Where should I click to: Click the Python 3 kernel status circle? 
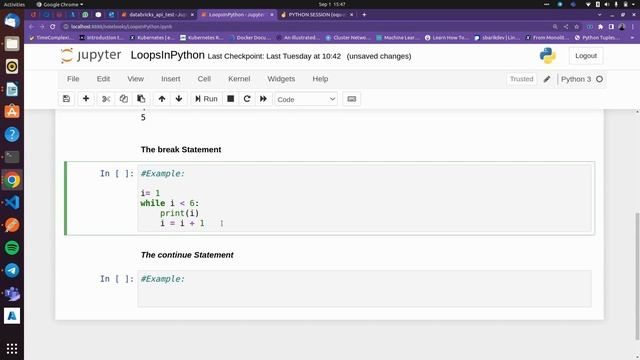pos(599,79)
